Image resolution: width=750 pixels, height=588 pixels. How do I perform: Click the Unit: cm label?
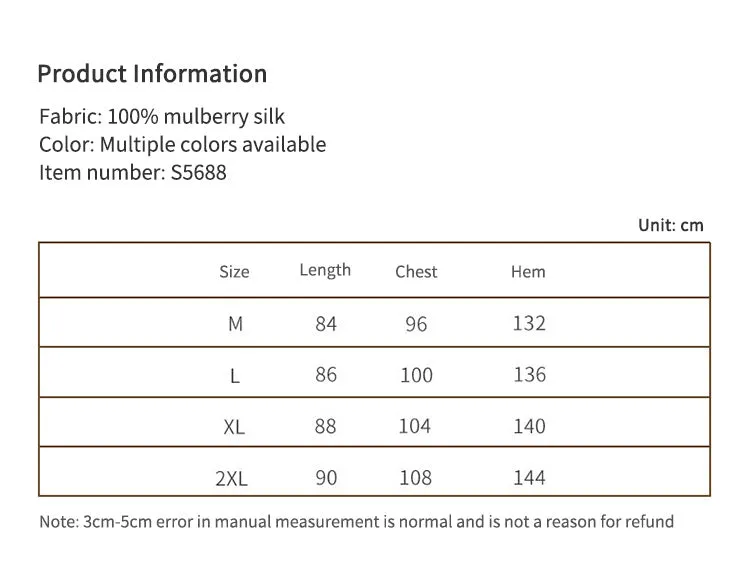(x=671, y=225)
